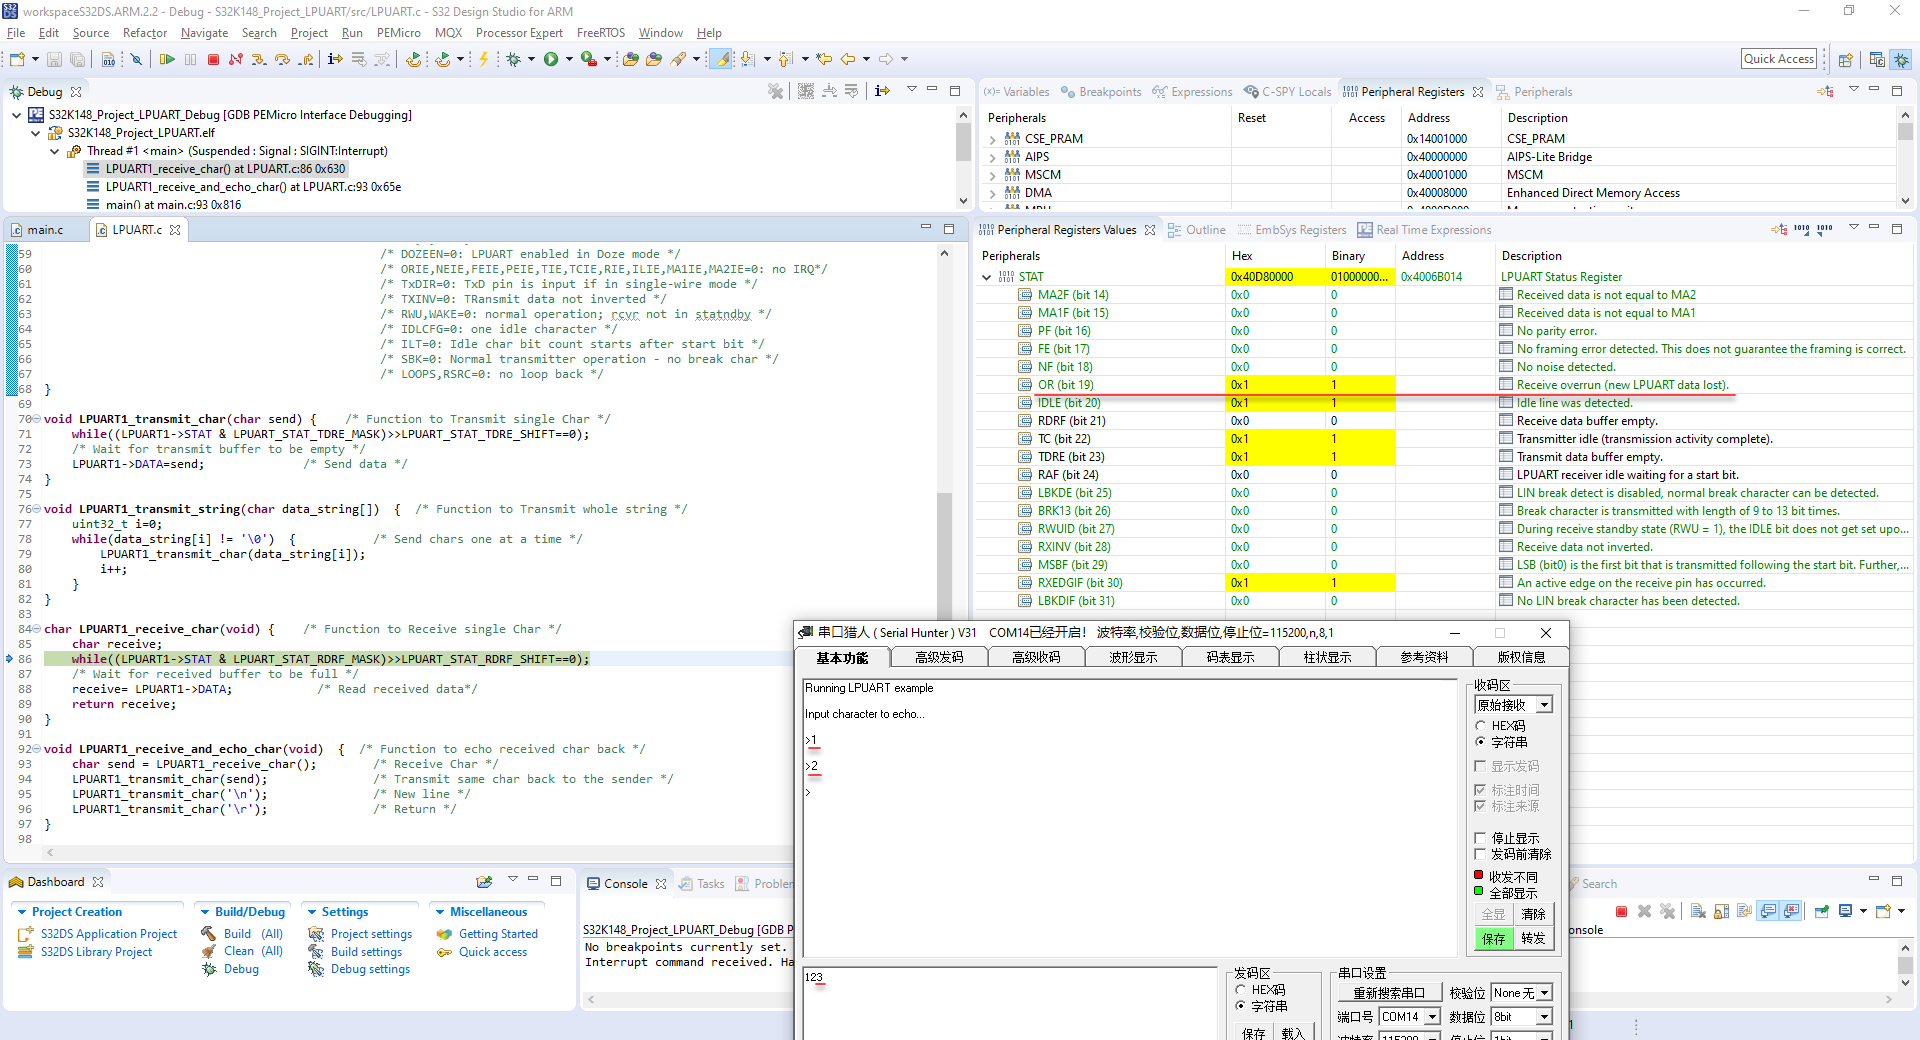Click the Quick Access search field
This screenshot has height=1040, width=1920.
click(x=1778, y=59)
